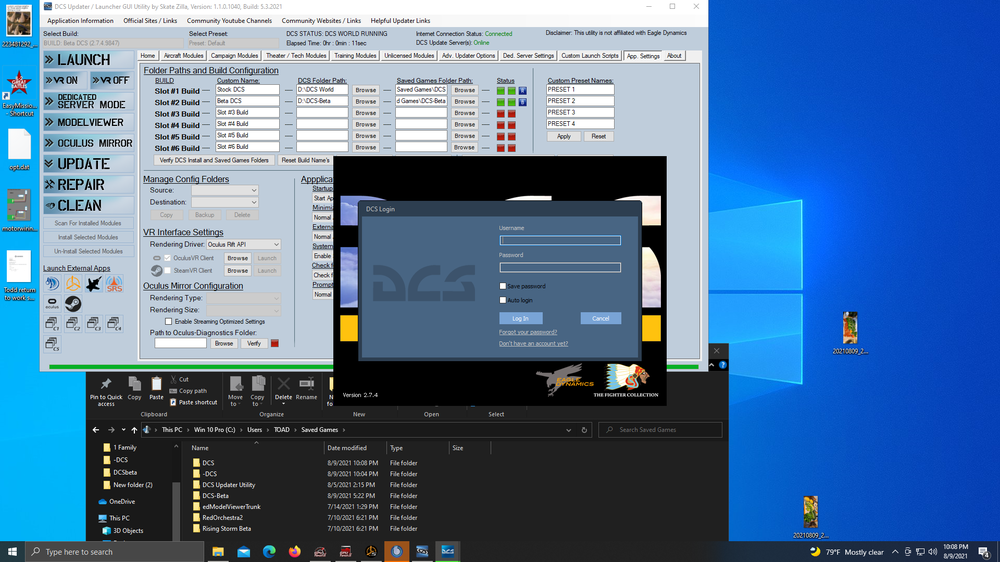Open the Rendering Size dropdown
The image size is (1000, 562).
coord(243,310)
